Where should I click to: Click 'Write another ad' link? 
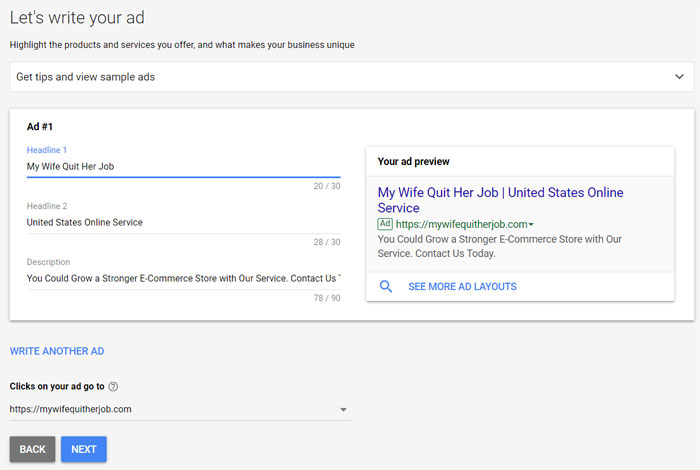57,351
